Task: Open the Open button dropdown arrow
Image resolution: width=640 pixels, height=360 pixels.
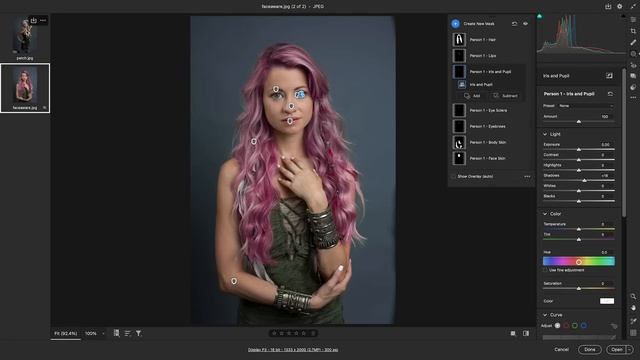Action: (629, 349)
